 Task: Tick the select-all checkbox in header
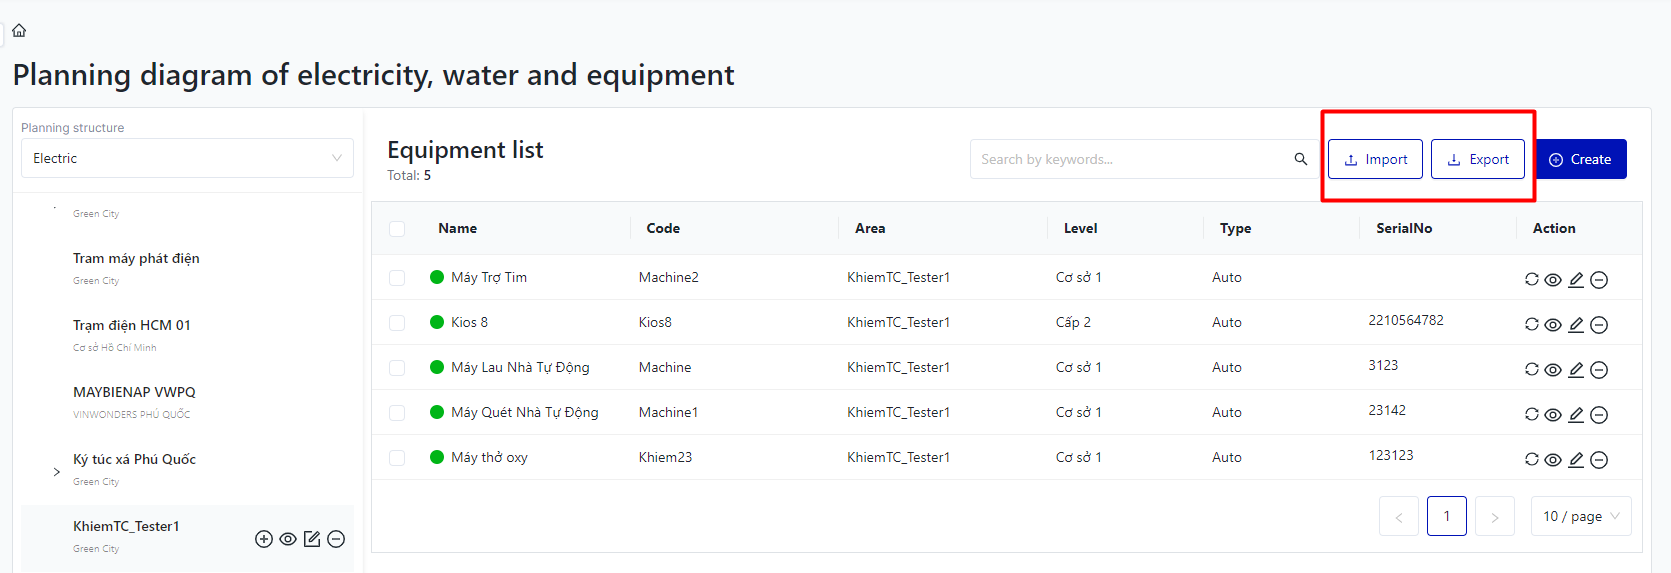pyautogui.click(x=397, y=229)
